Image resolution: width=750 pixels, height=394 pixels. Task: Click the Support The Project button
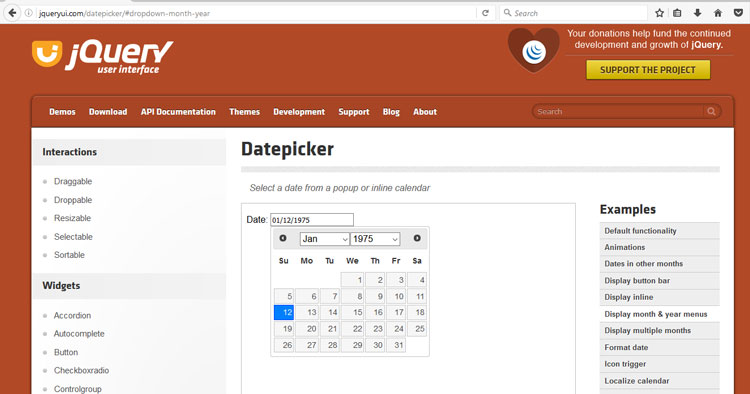648,70
